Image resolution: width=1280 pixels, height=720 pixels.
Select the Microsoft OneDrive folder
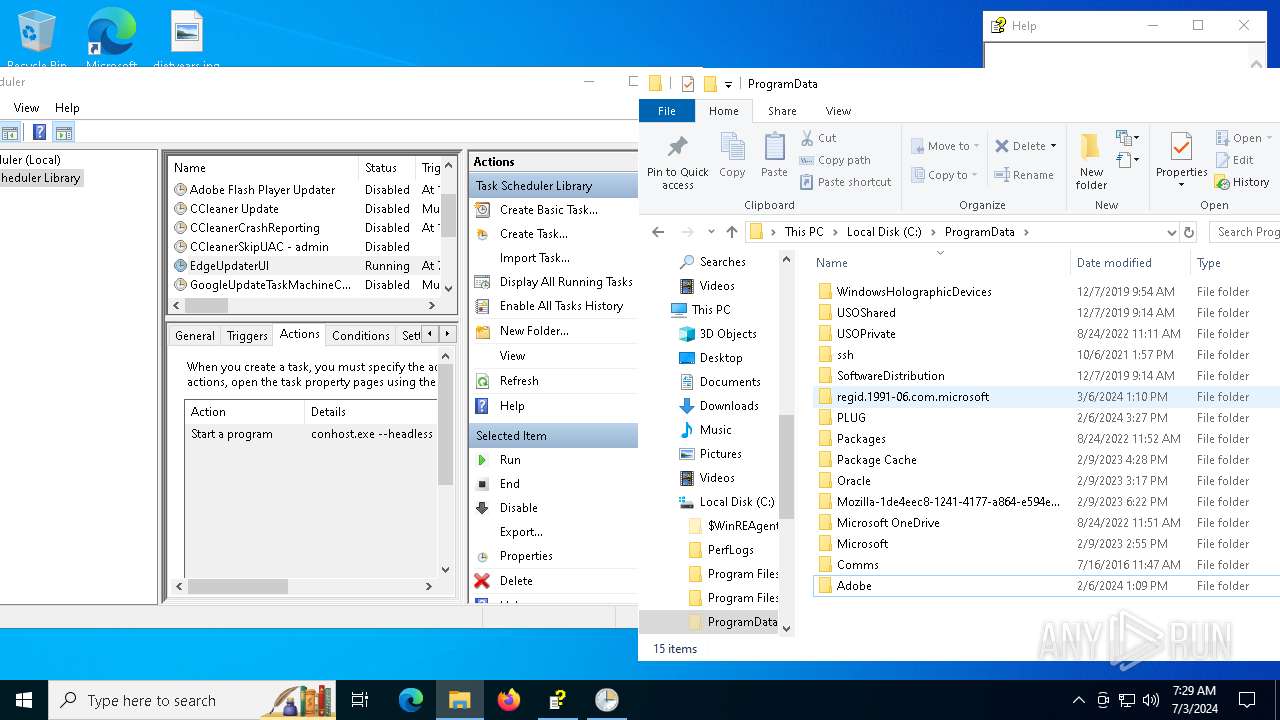888,523
